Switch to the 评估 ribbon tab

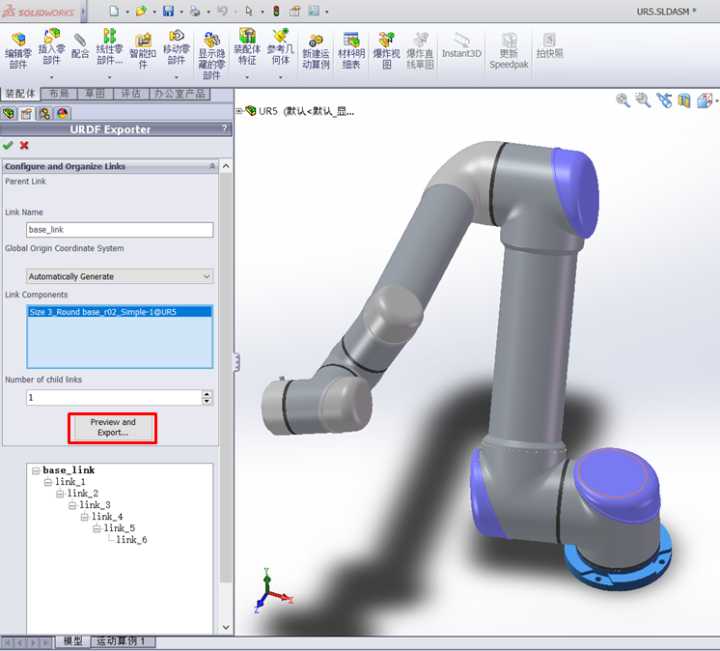click(130, 94)
